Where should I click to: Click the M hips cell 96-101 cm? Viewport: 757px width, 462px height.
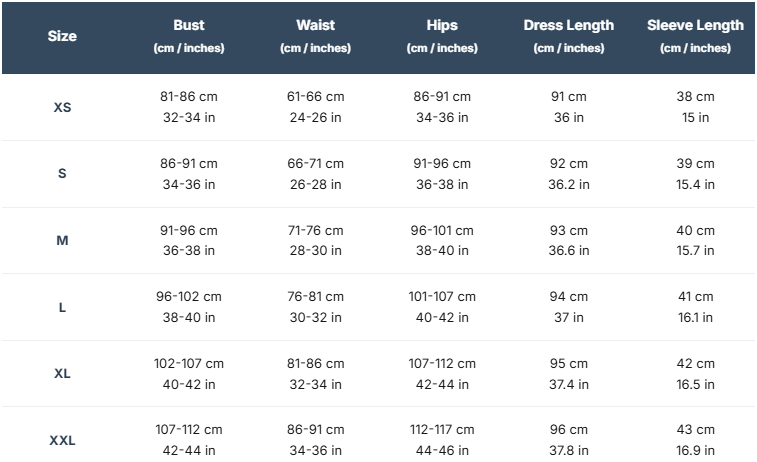click(442, 230)
